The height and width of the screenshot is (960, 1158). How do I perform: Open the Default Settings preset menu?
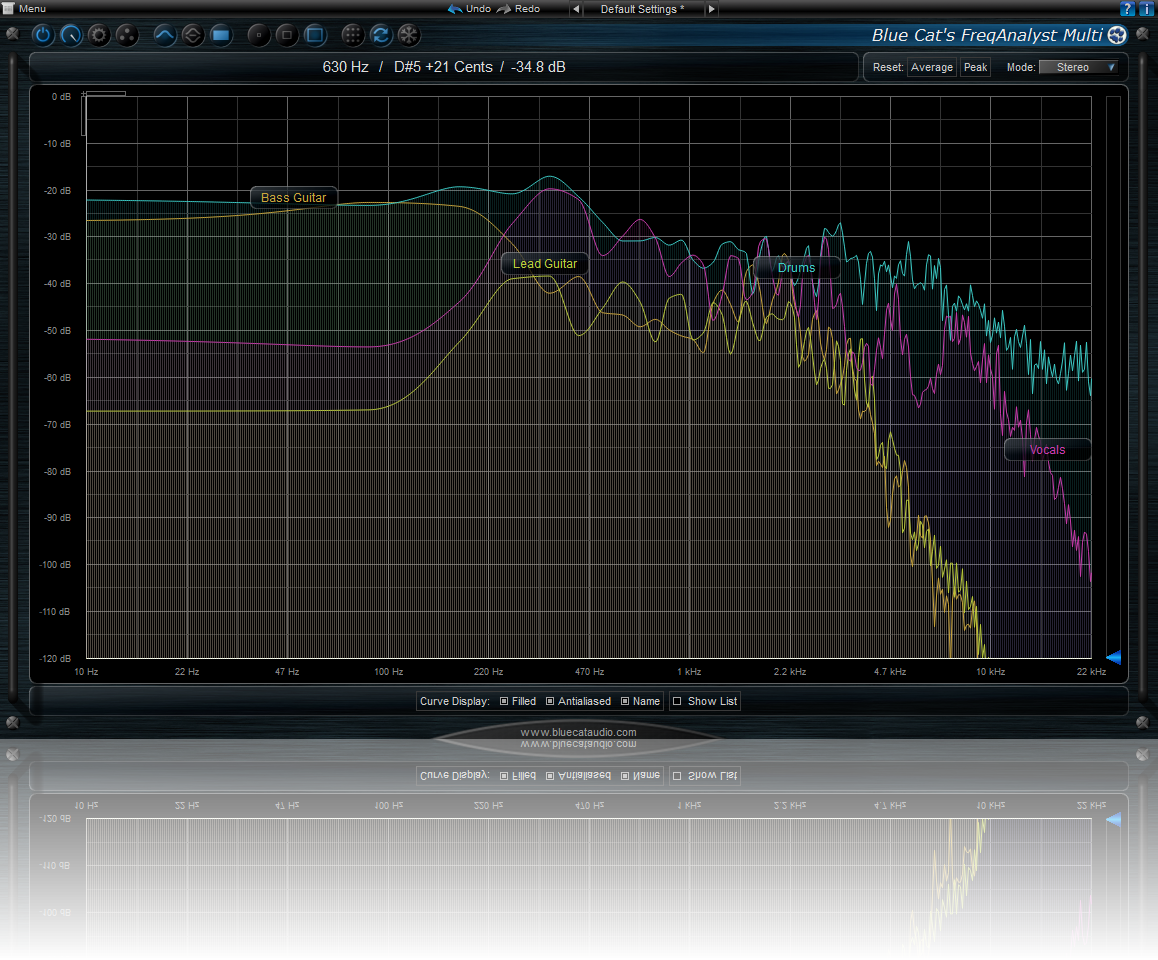[643, 9]
